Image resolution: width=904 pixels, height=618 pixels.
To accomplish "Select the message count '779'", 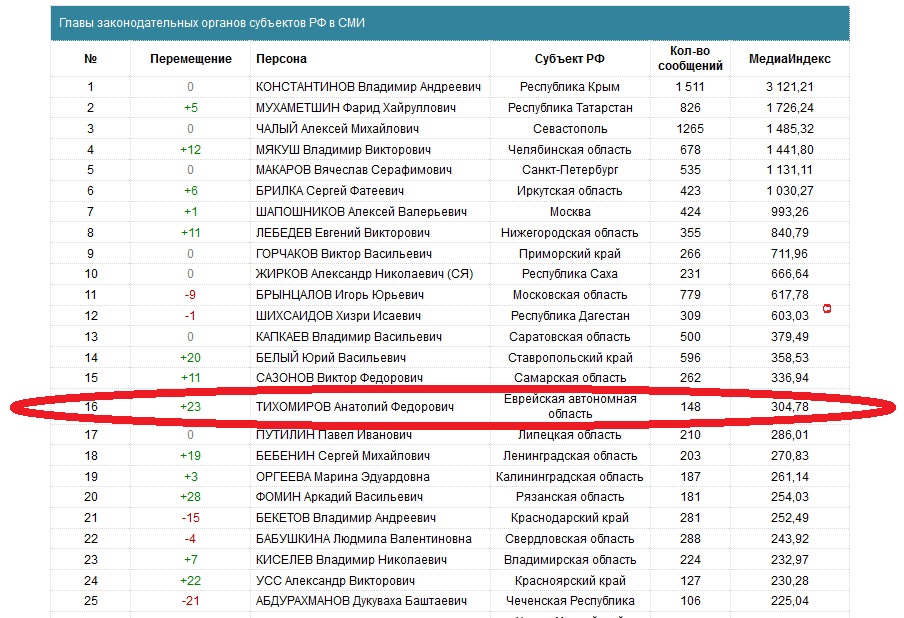I will pos(690,295).
